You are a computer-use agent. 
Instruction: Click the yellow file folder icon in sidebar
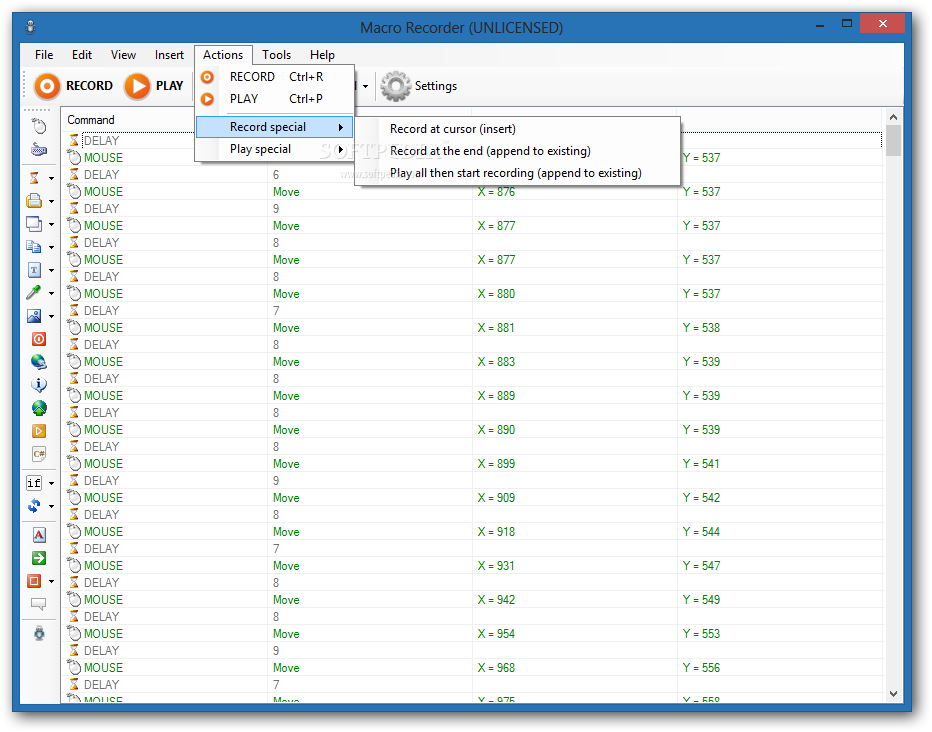pos(34,201)
